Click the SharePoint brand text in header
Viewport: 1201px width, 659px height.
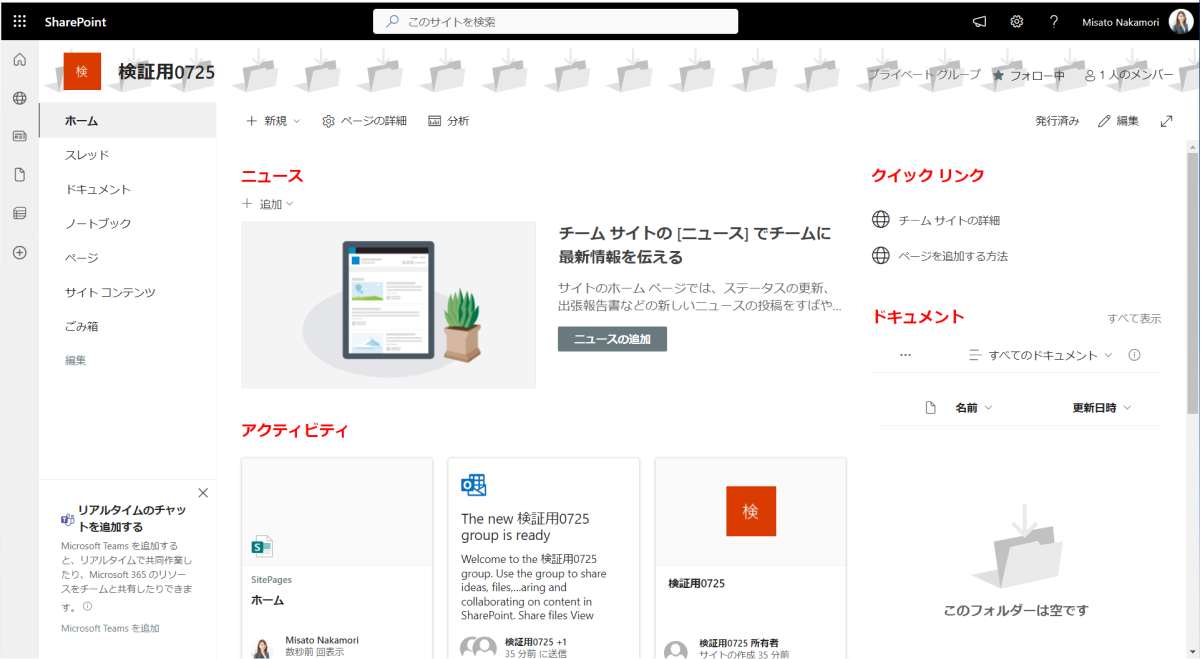coord(75,21)
